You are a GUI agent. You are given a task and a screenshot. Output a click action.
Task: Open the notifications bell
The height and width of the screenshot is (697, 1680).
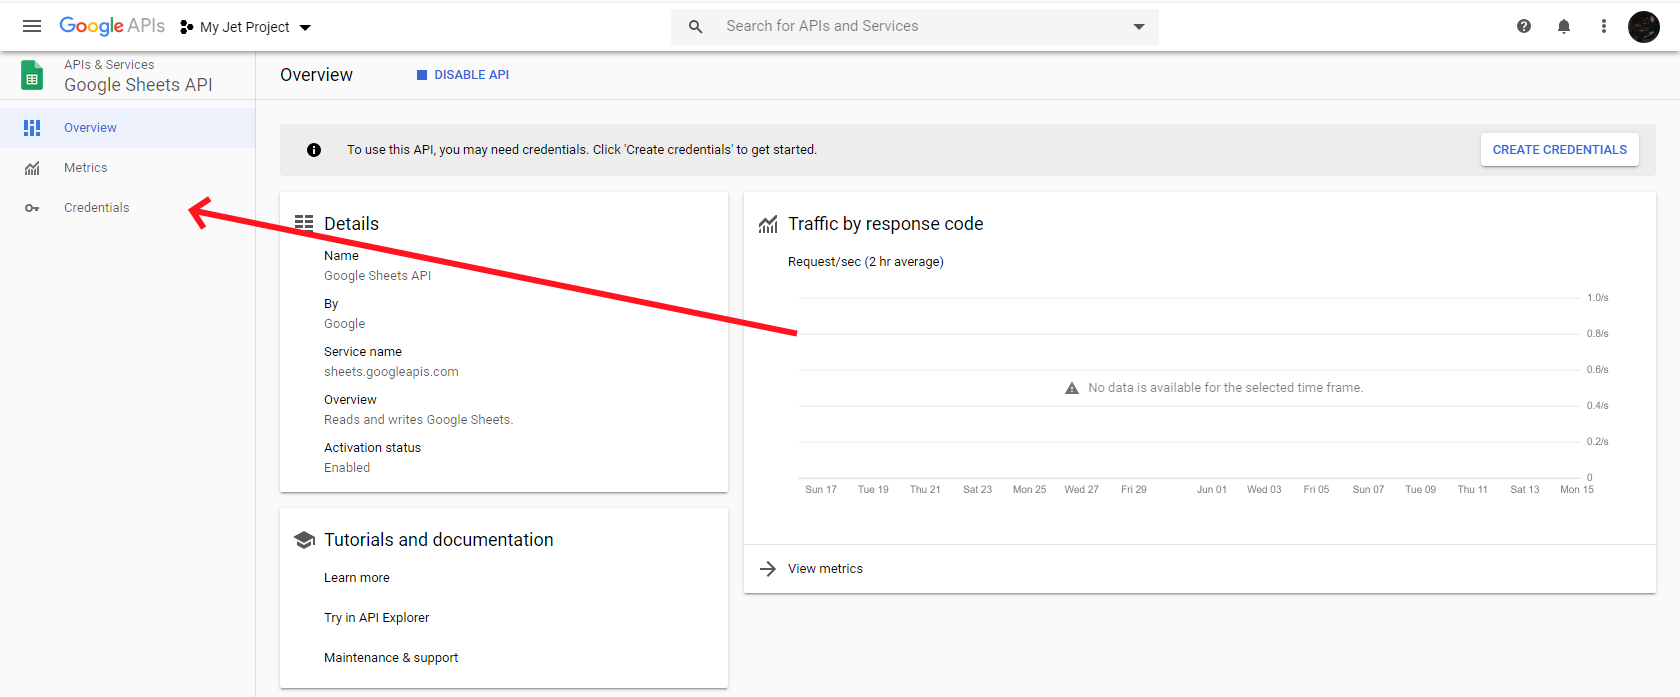pos(1564,27)
